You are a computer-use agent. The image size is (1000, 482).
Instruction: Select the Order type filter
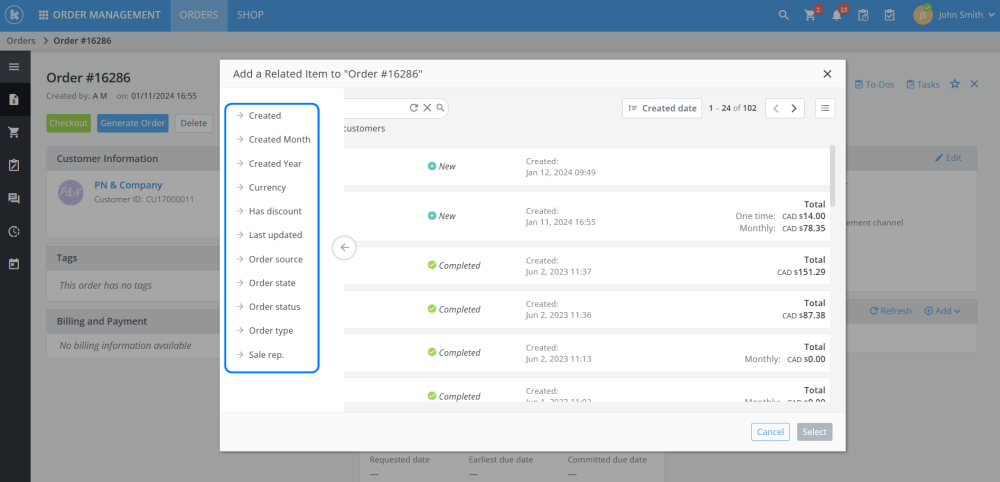click(x=271, y=331)
